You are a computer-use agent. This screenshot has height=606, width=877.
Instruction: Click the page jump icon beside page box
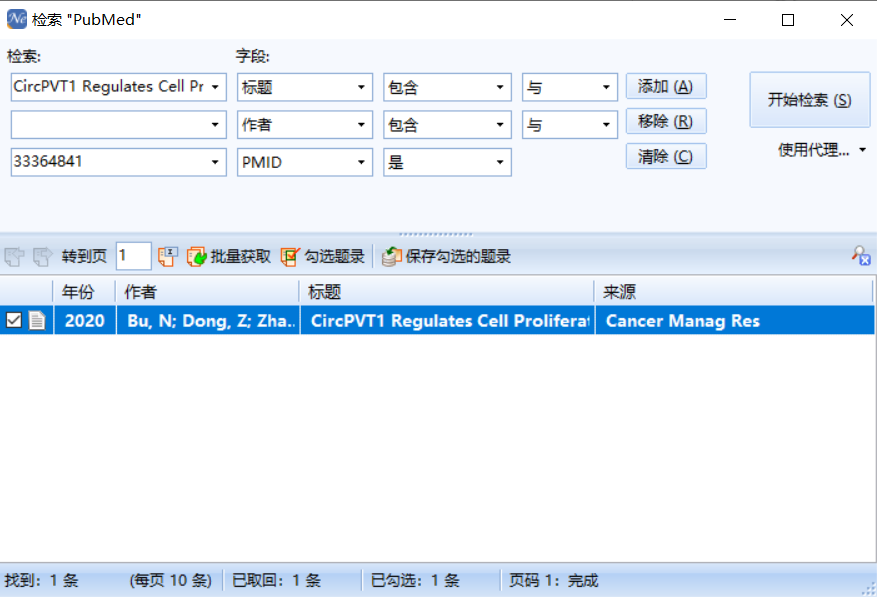(x=167, y=257)
